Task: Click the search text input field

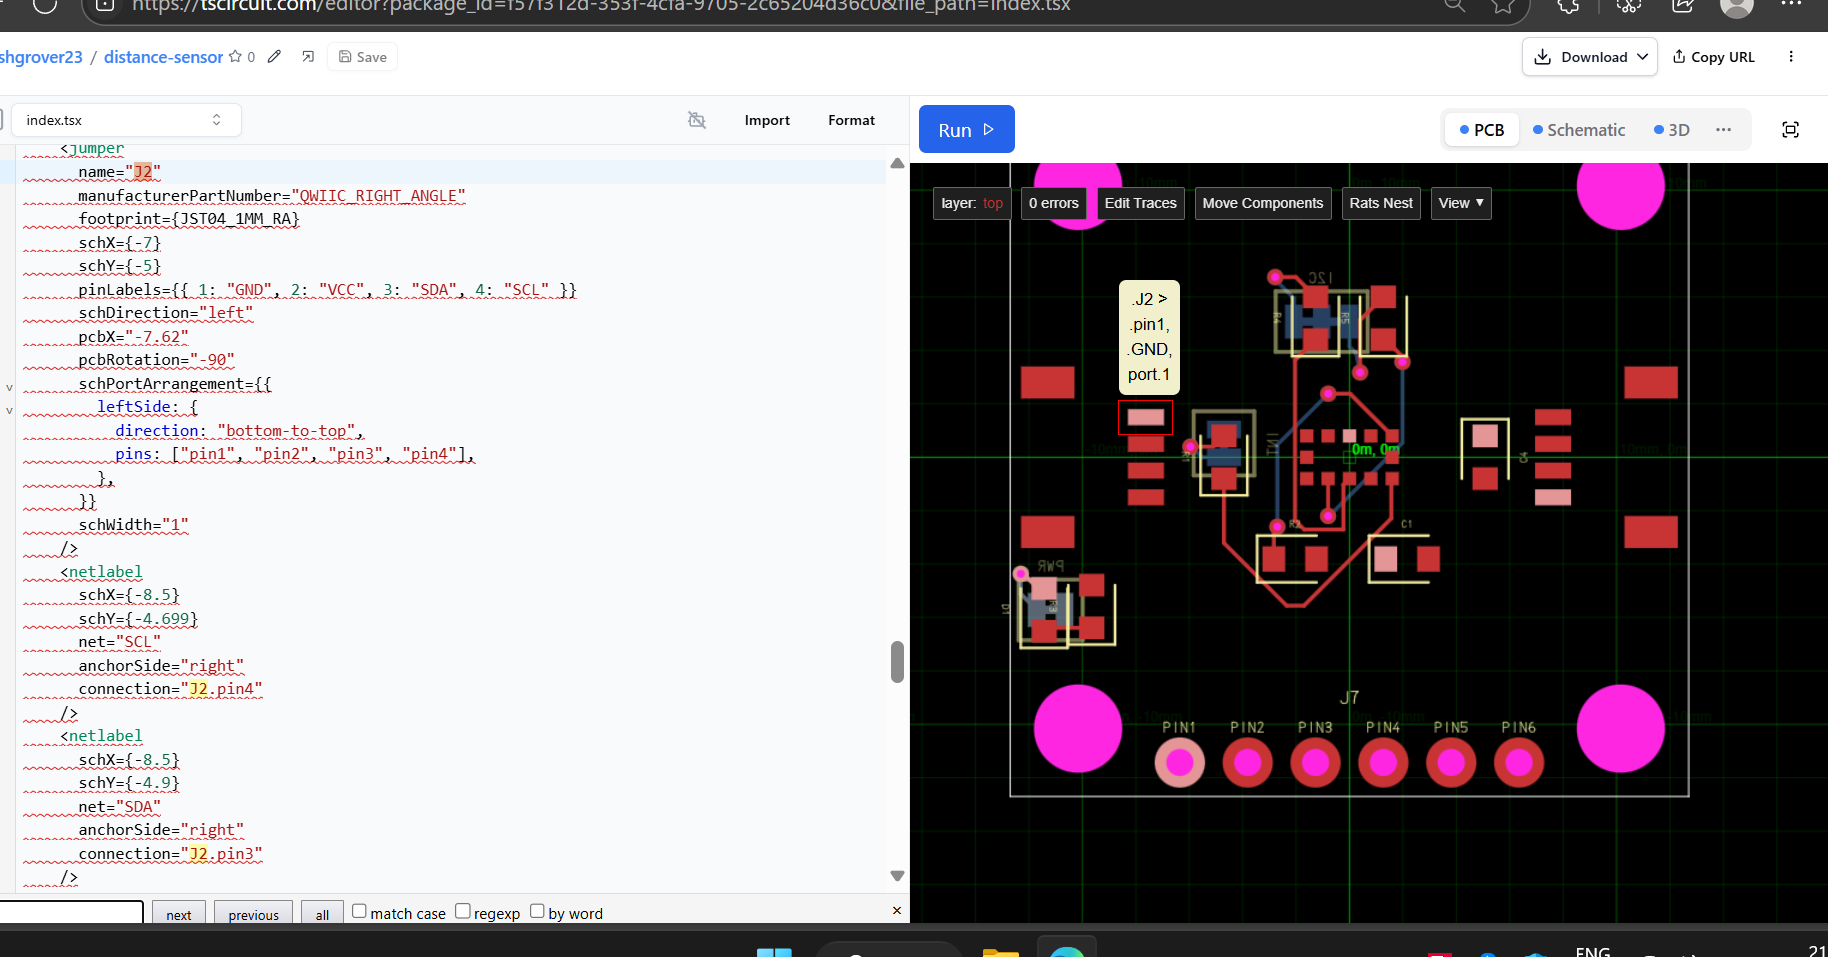Action: [70, 913]
